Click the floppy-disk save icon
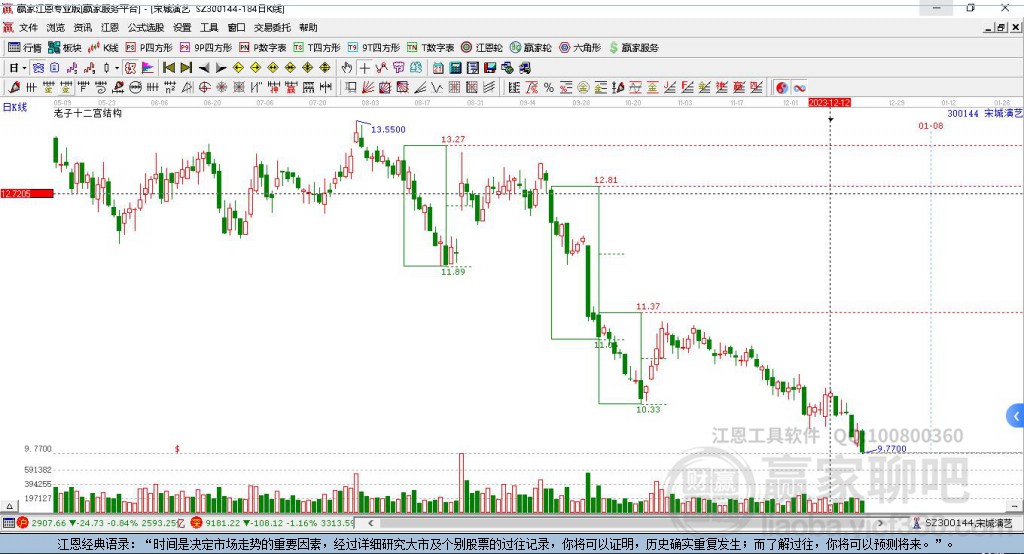The width and height of the screenshot is (1024, 554). pos(490,68)
